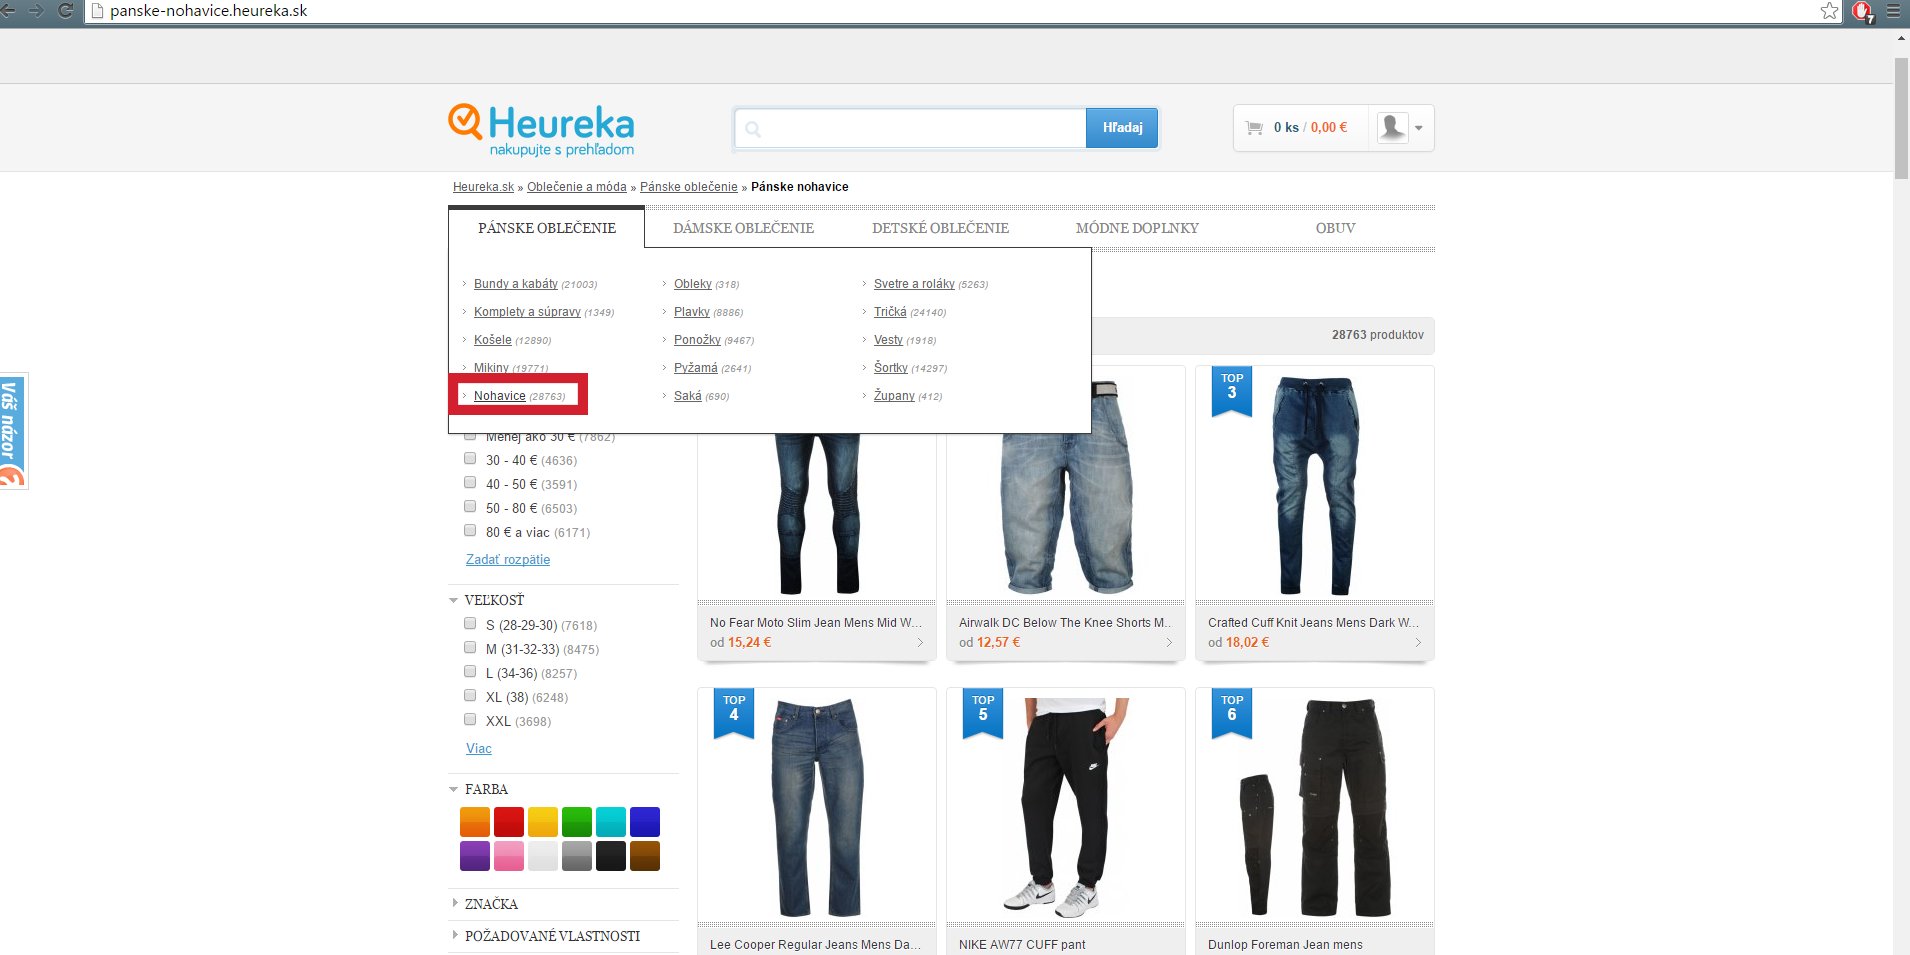Open Bundy a kabáty category
The height and width of the screenshot is (955, 1910).
click(516, 284)
